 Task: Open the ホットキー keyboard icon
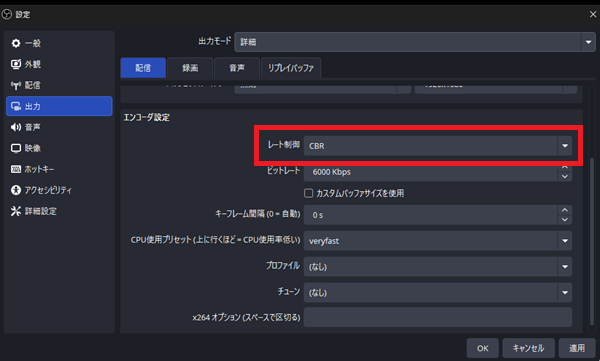[16, 169]
